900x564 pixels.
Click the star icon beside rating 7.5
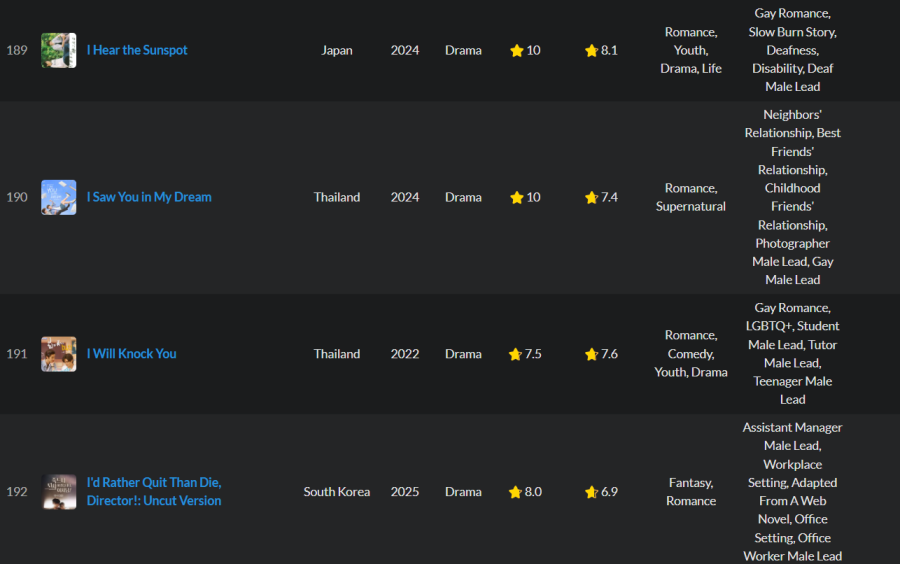click(x=515, y=354)
